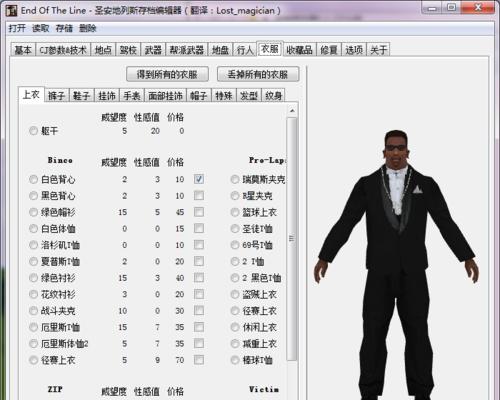
Task: Select the 白色背心 radio button
Action: pyautogui.click(x=33, y=179)
